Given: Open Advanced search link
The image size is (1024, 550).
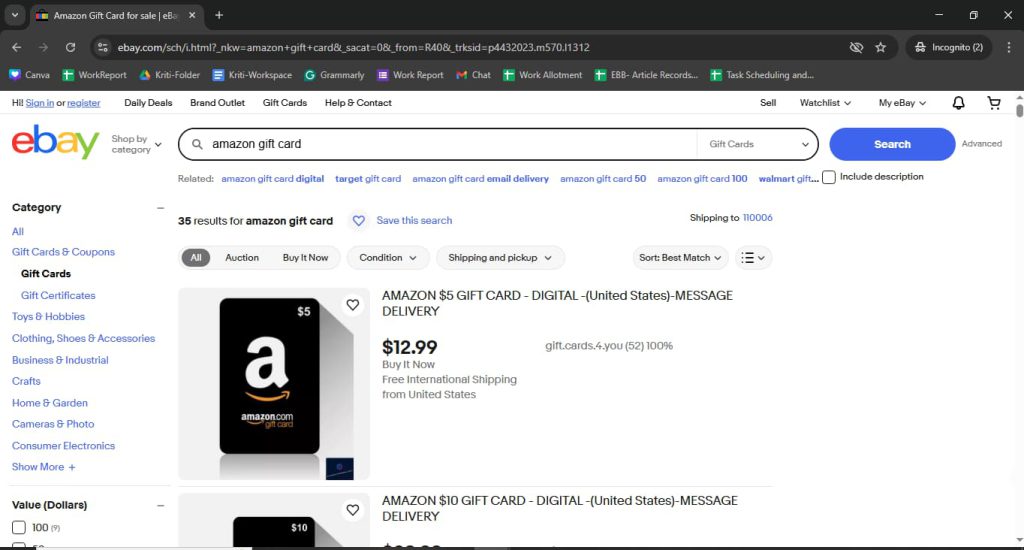Looking at the screenshot, I should click(982, 144).
